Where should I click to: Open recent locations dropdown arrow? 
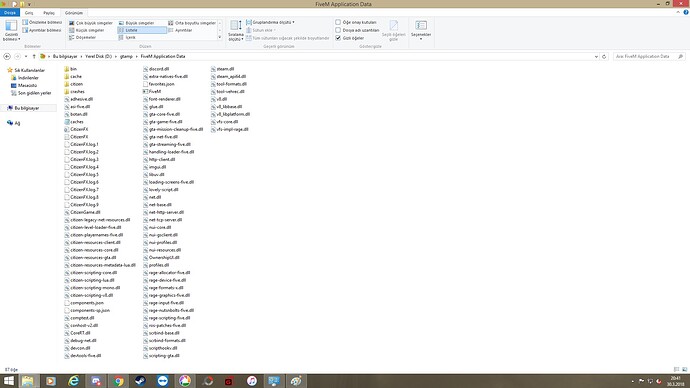click(26, 57)
